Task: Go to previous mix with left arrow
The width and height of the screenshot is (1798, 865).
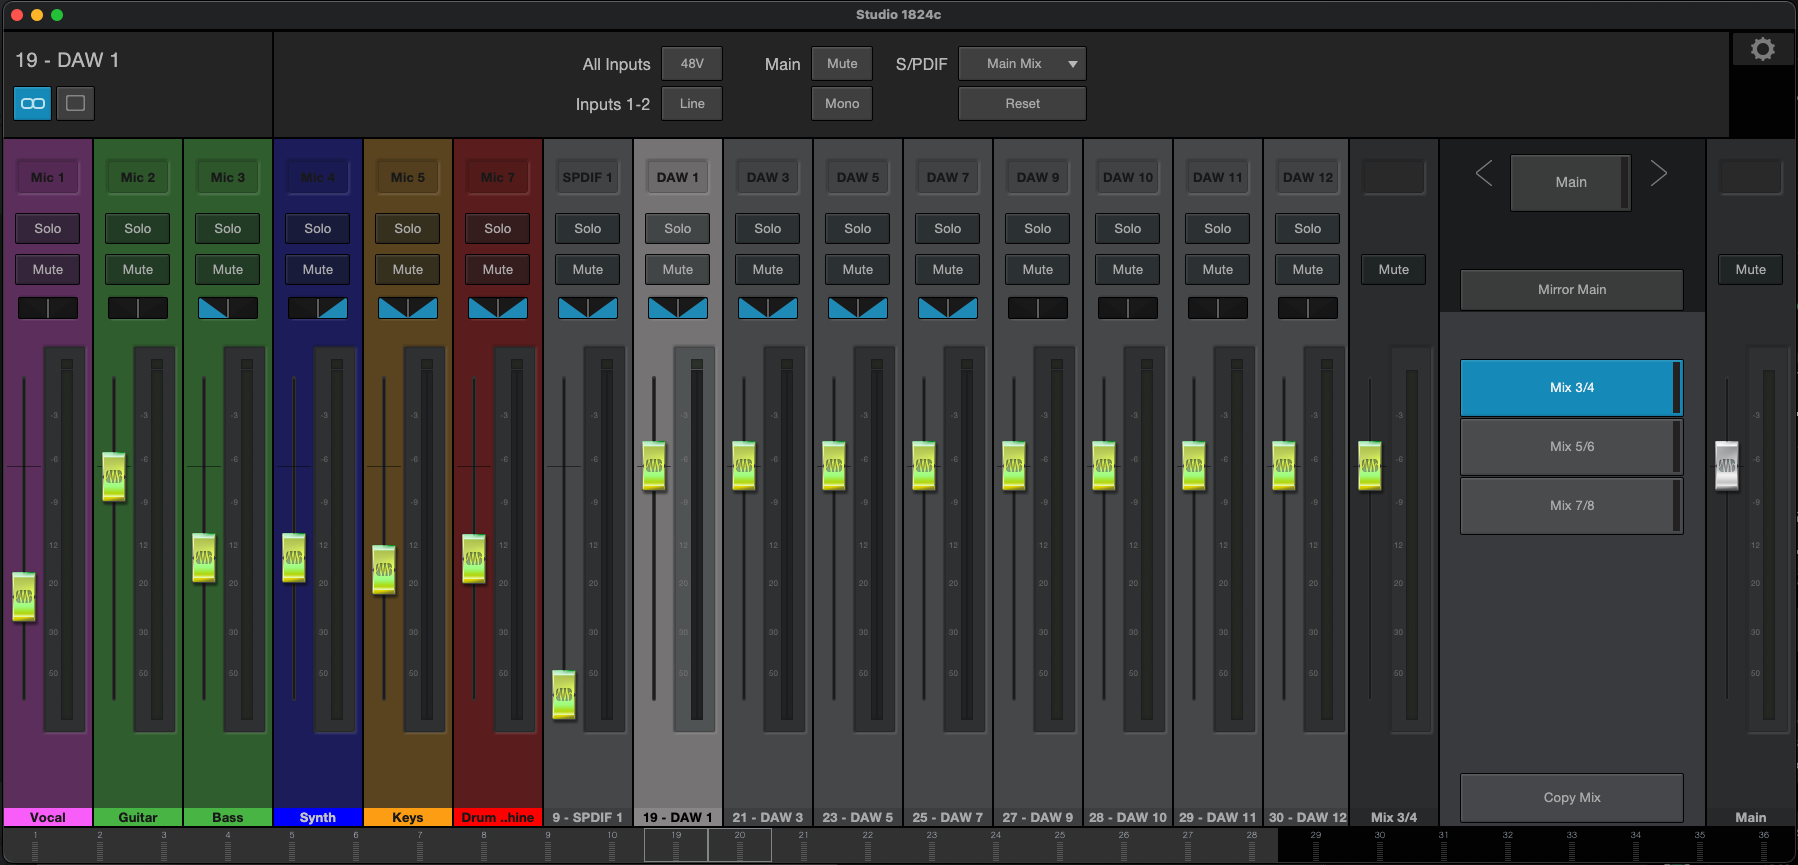Action: (1484, 174)
